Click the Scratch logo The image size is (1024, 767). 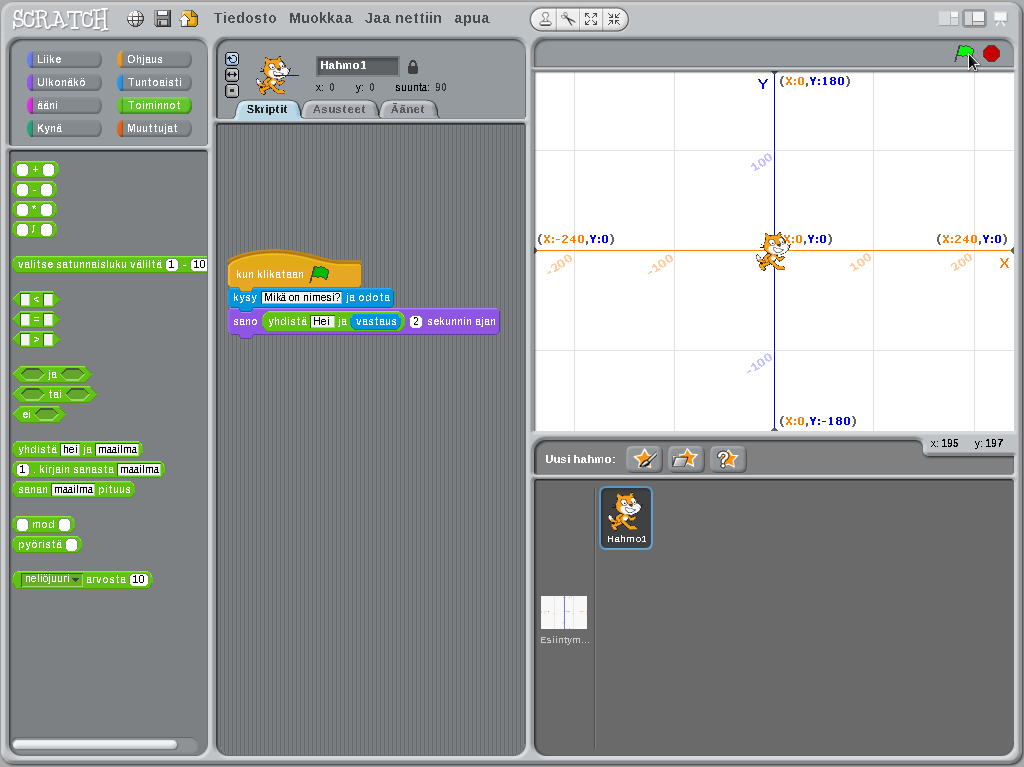coord(60,19)
